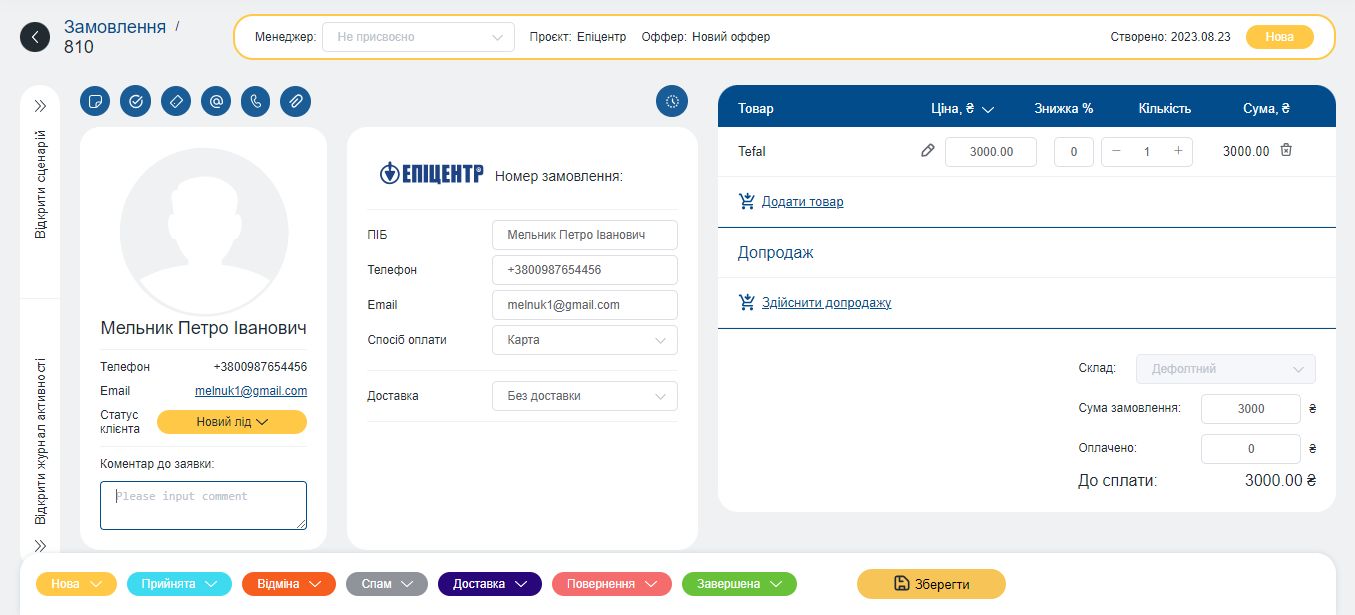Click the Замовлення breadcrumb link
The width and height of the screenshot is (1355, 615).
[115, 27]
